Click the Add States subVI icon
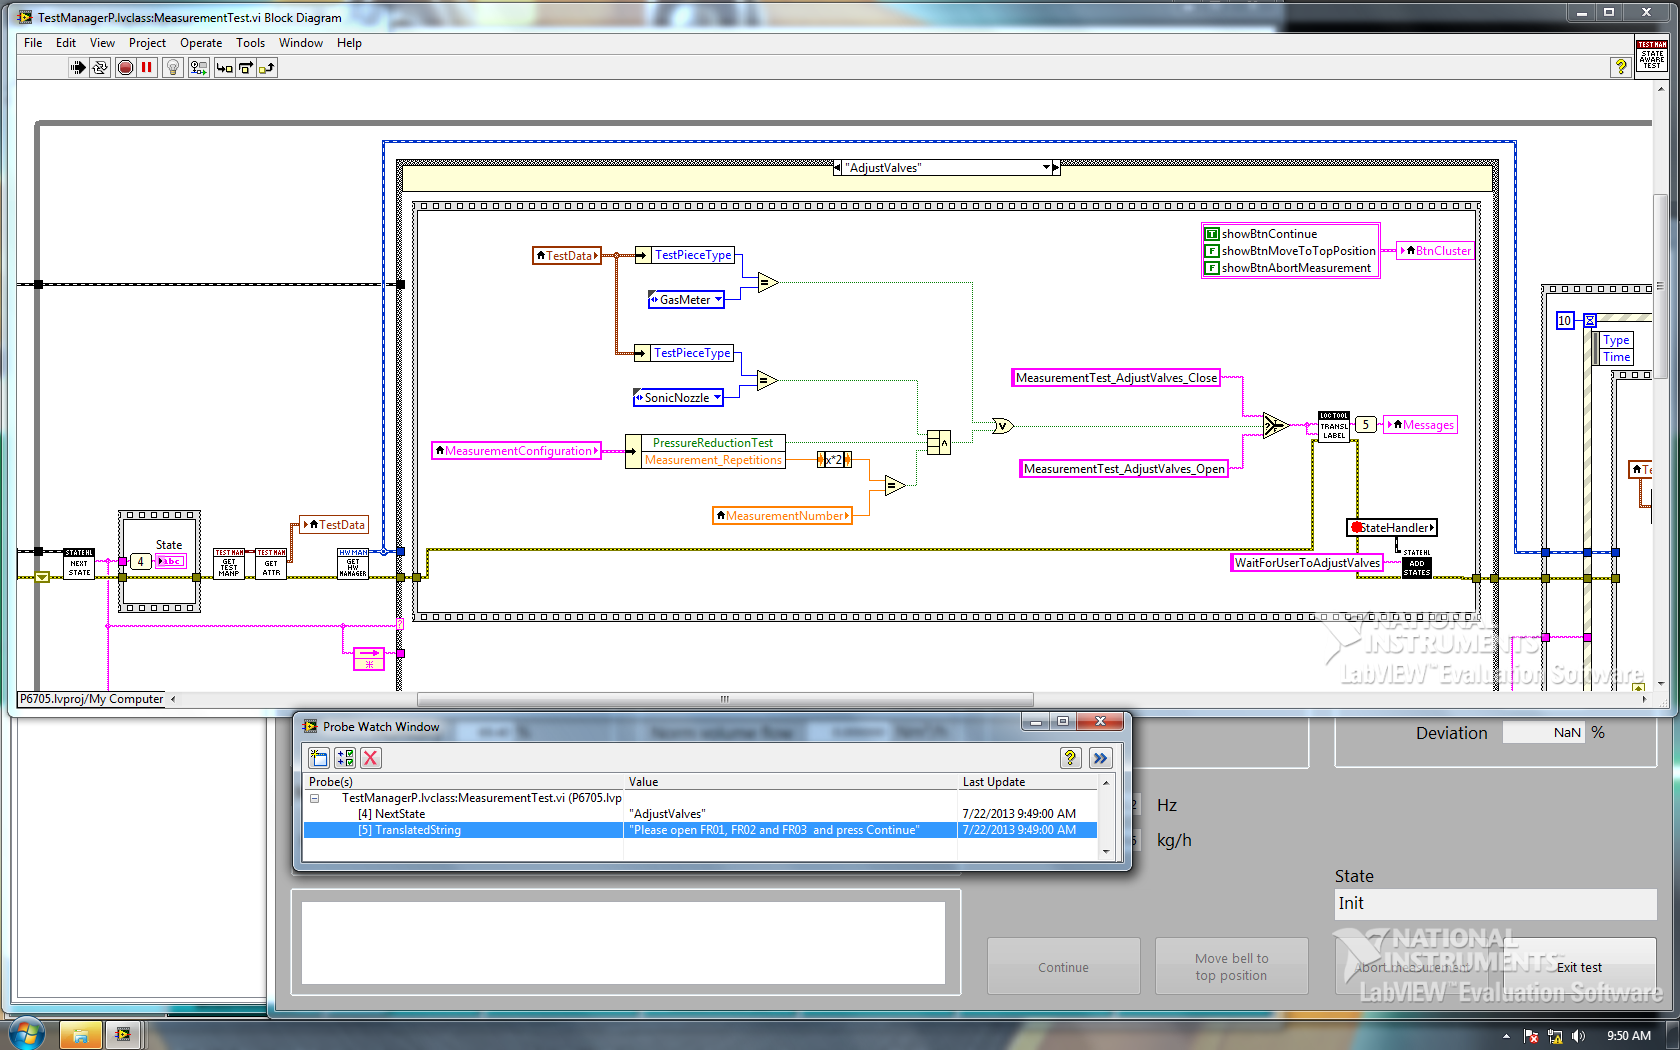 [x=1416, y=563]
